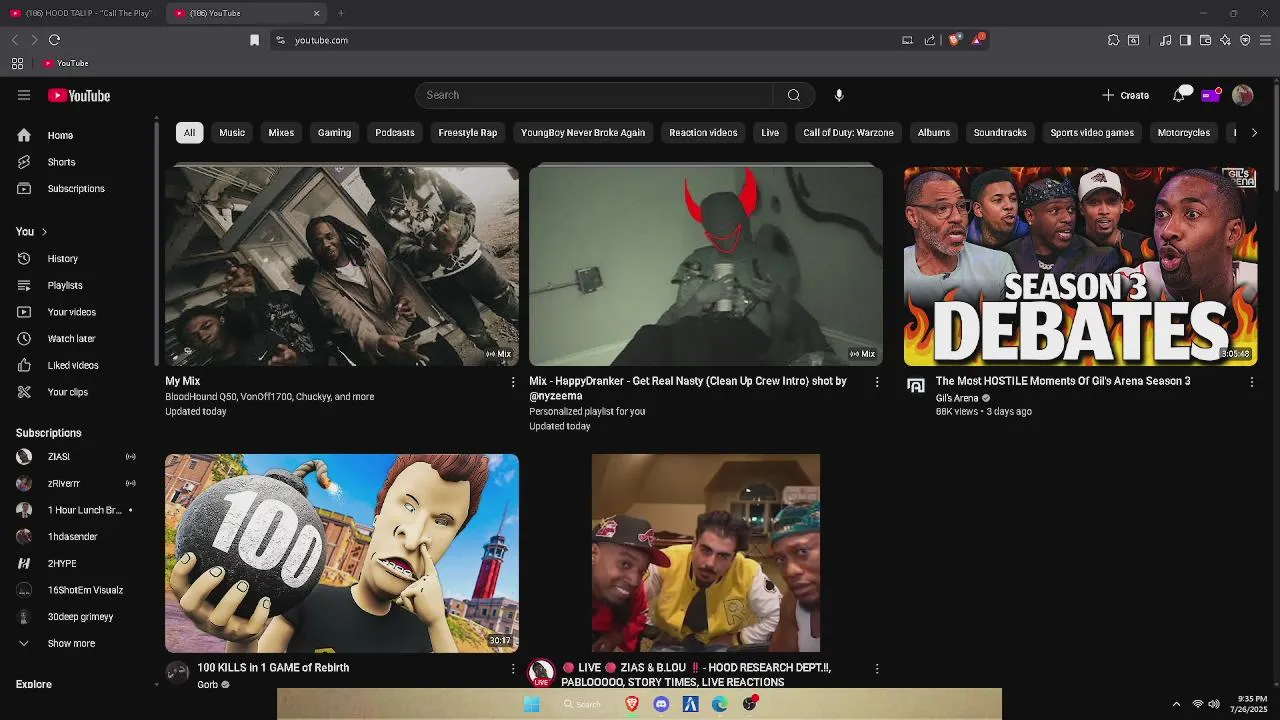Open Leo AI sparkle icon
This screenshot has width=1280, height=720.
1225,40
